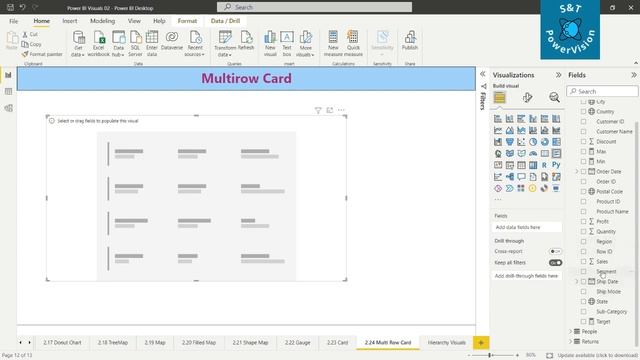Viewport: 640px width, 360px height.
Task: Click the Publish icon
Action: tap(410, 41)
